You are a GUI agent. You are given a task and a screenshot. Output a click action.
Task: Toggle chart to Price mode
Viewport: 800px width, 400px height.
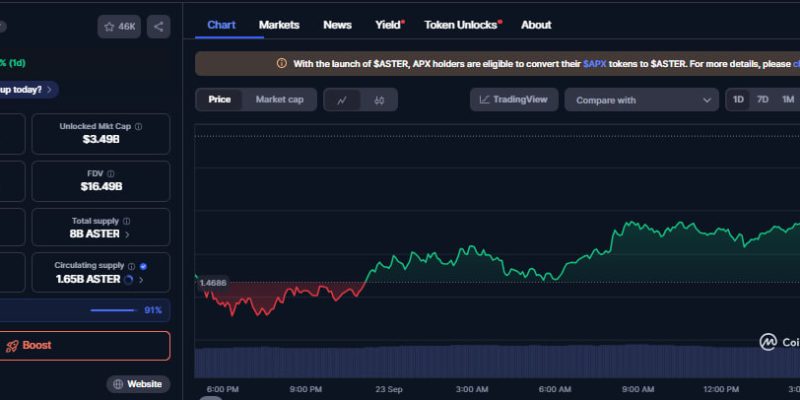click(219, 100)
